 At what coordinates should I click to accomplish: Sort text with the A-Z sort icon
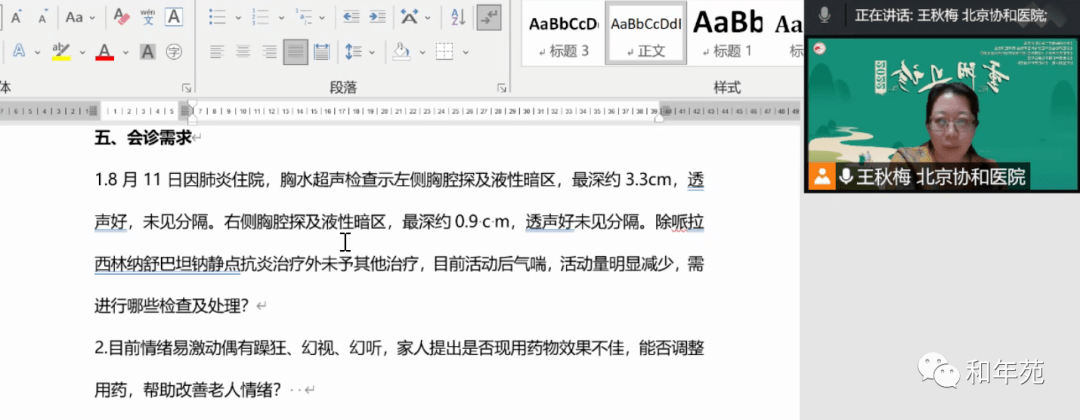(458, 17)
